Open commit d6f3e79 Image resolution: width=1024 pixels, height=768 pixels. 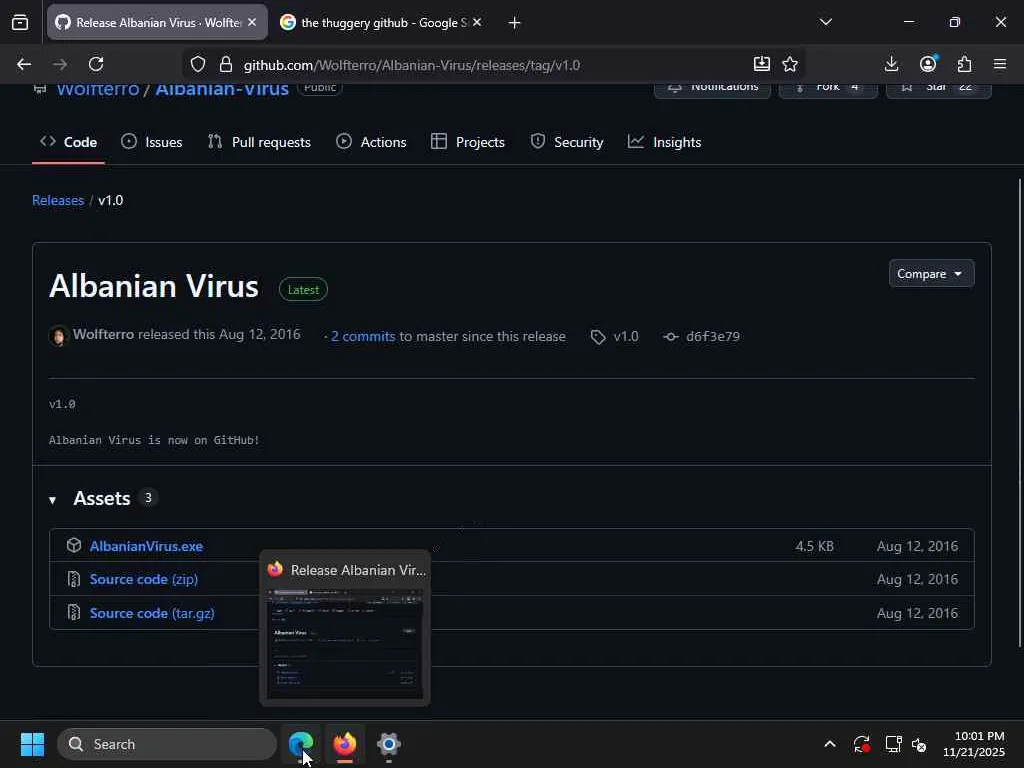712,336
